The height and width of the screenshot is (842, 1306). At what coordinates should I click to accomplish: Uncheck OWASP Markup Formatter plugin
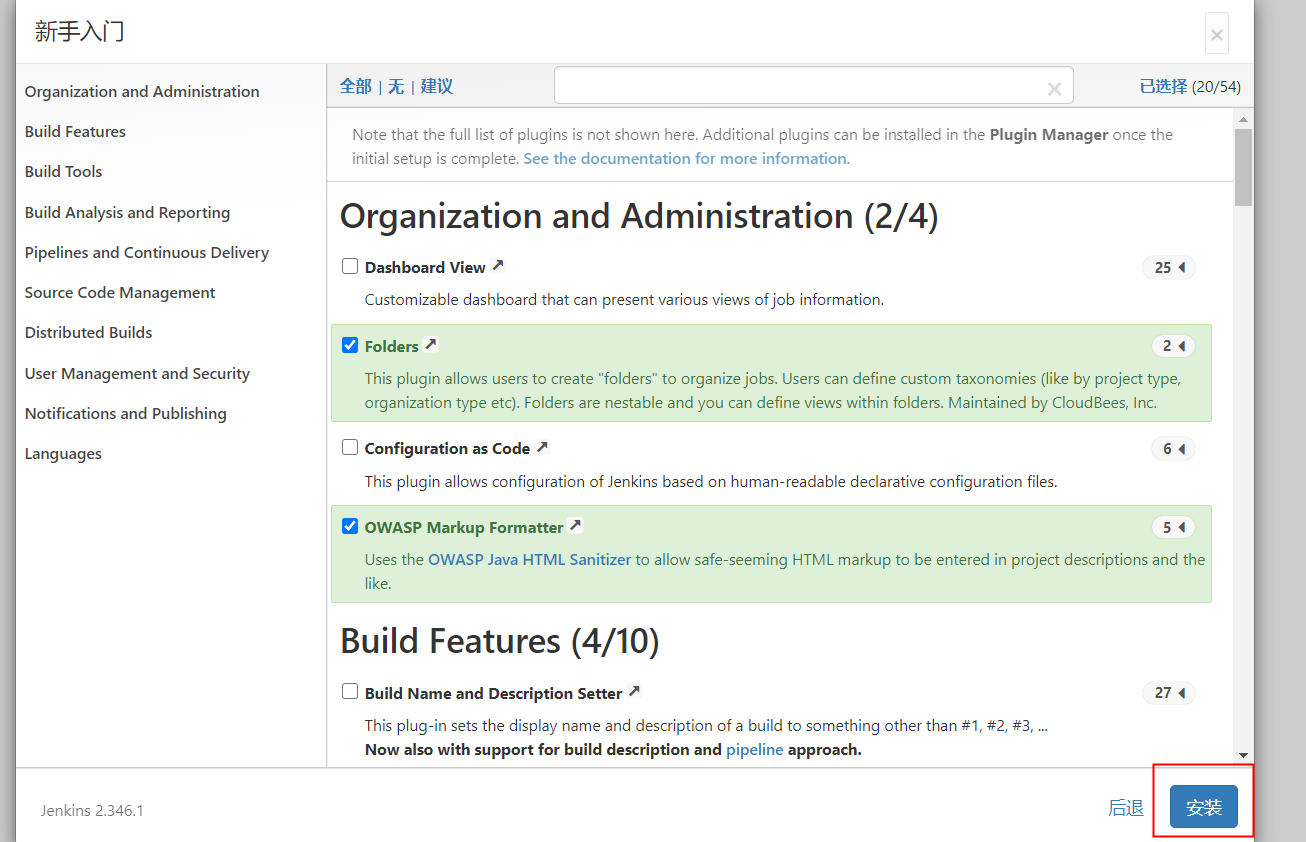(350, 526)
